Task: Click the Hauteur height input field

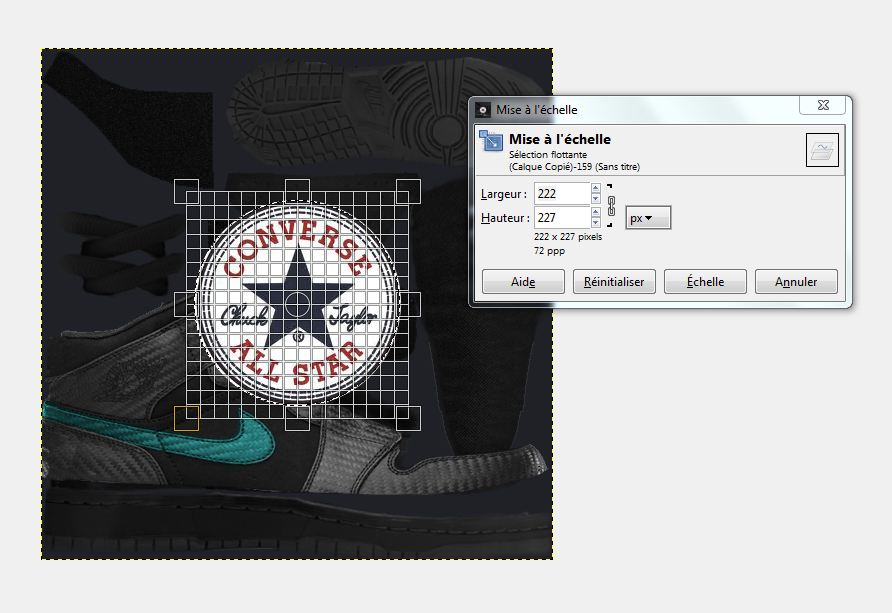Action: [561, 217]
